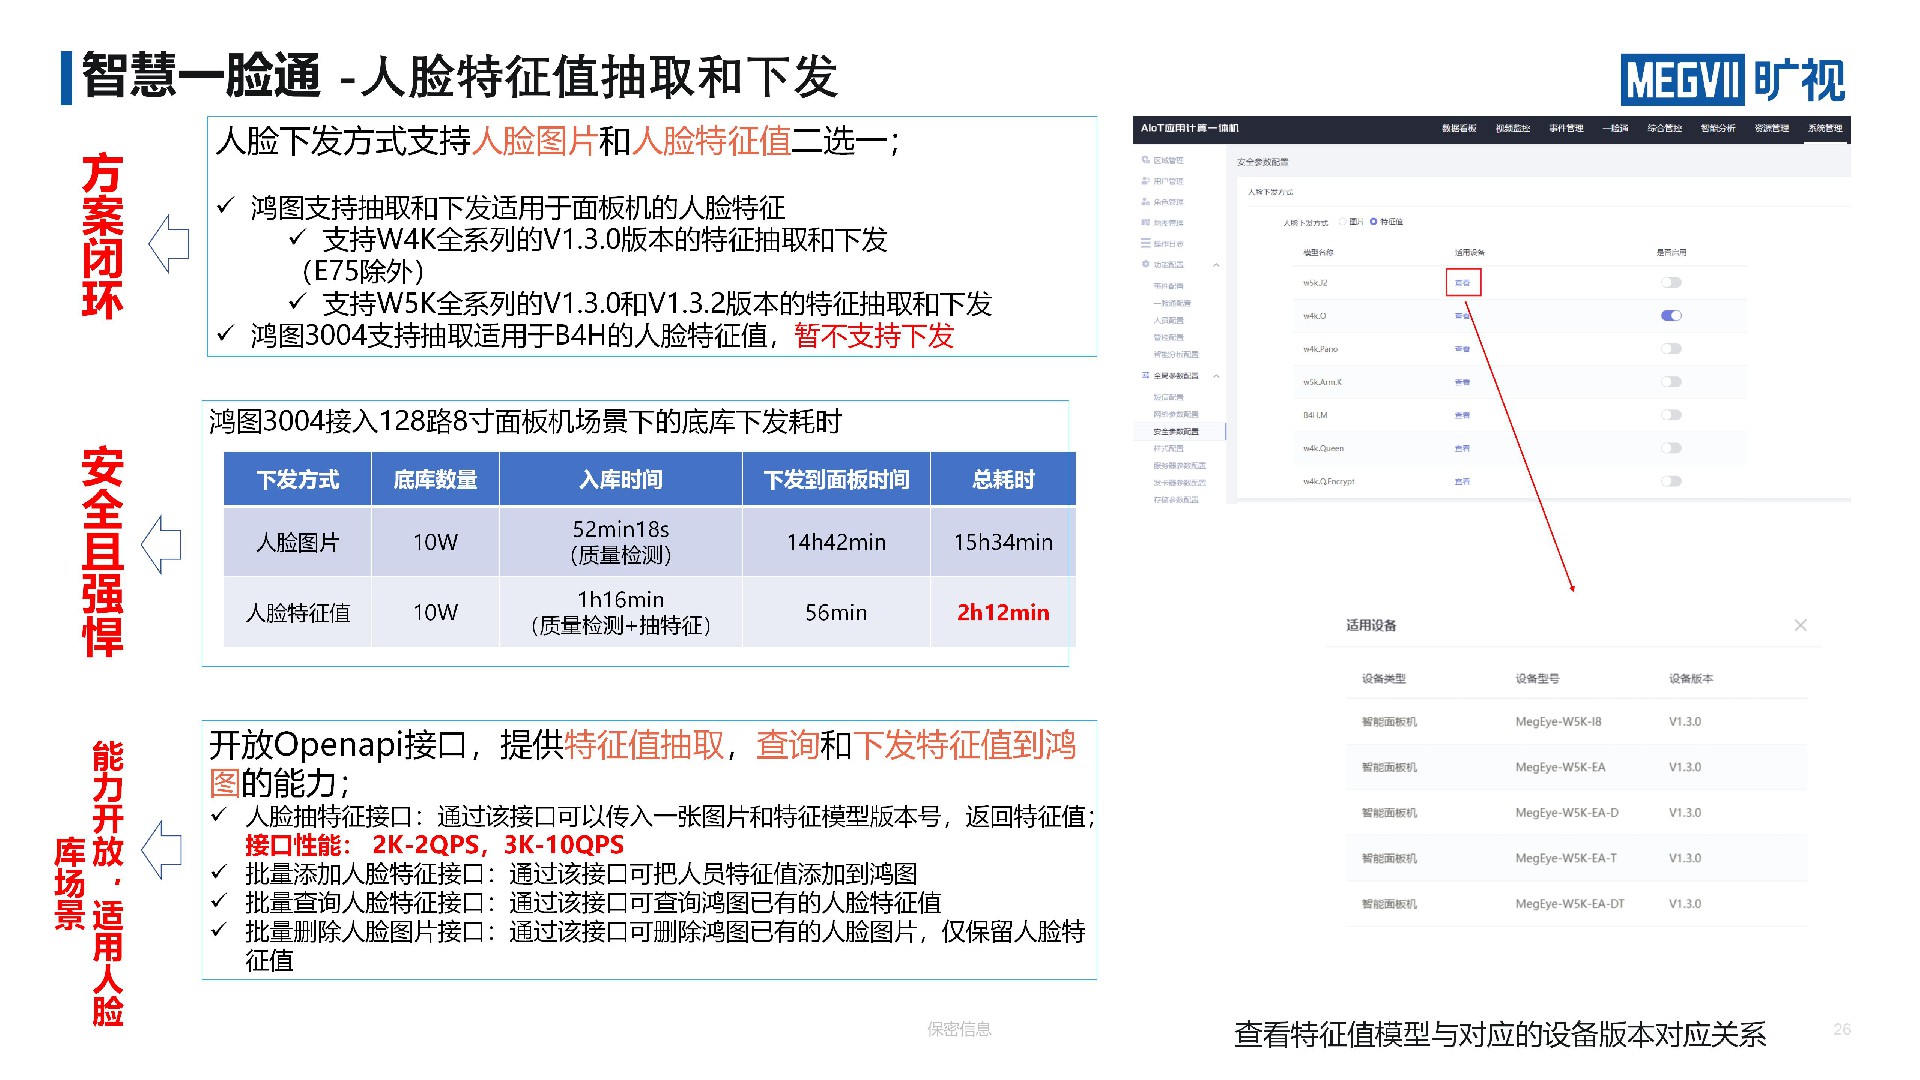Screen dimensions: 1920x1080
Task: Open 短信配置 in the sidebar
Action: pyautogui.click(x=1169, y=397)
